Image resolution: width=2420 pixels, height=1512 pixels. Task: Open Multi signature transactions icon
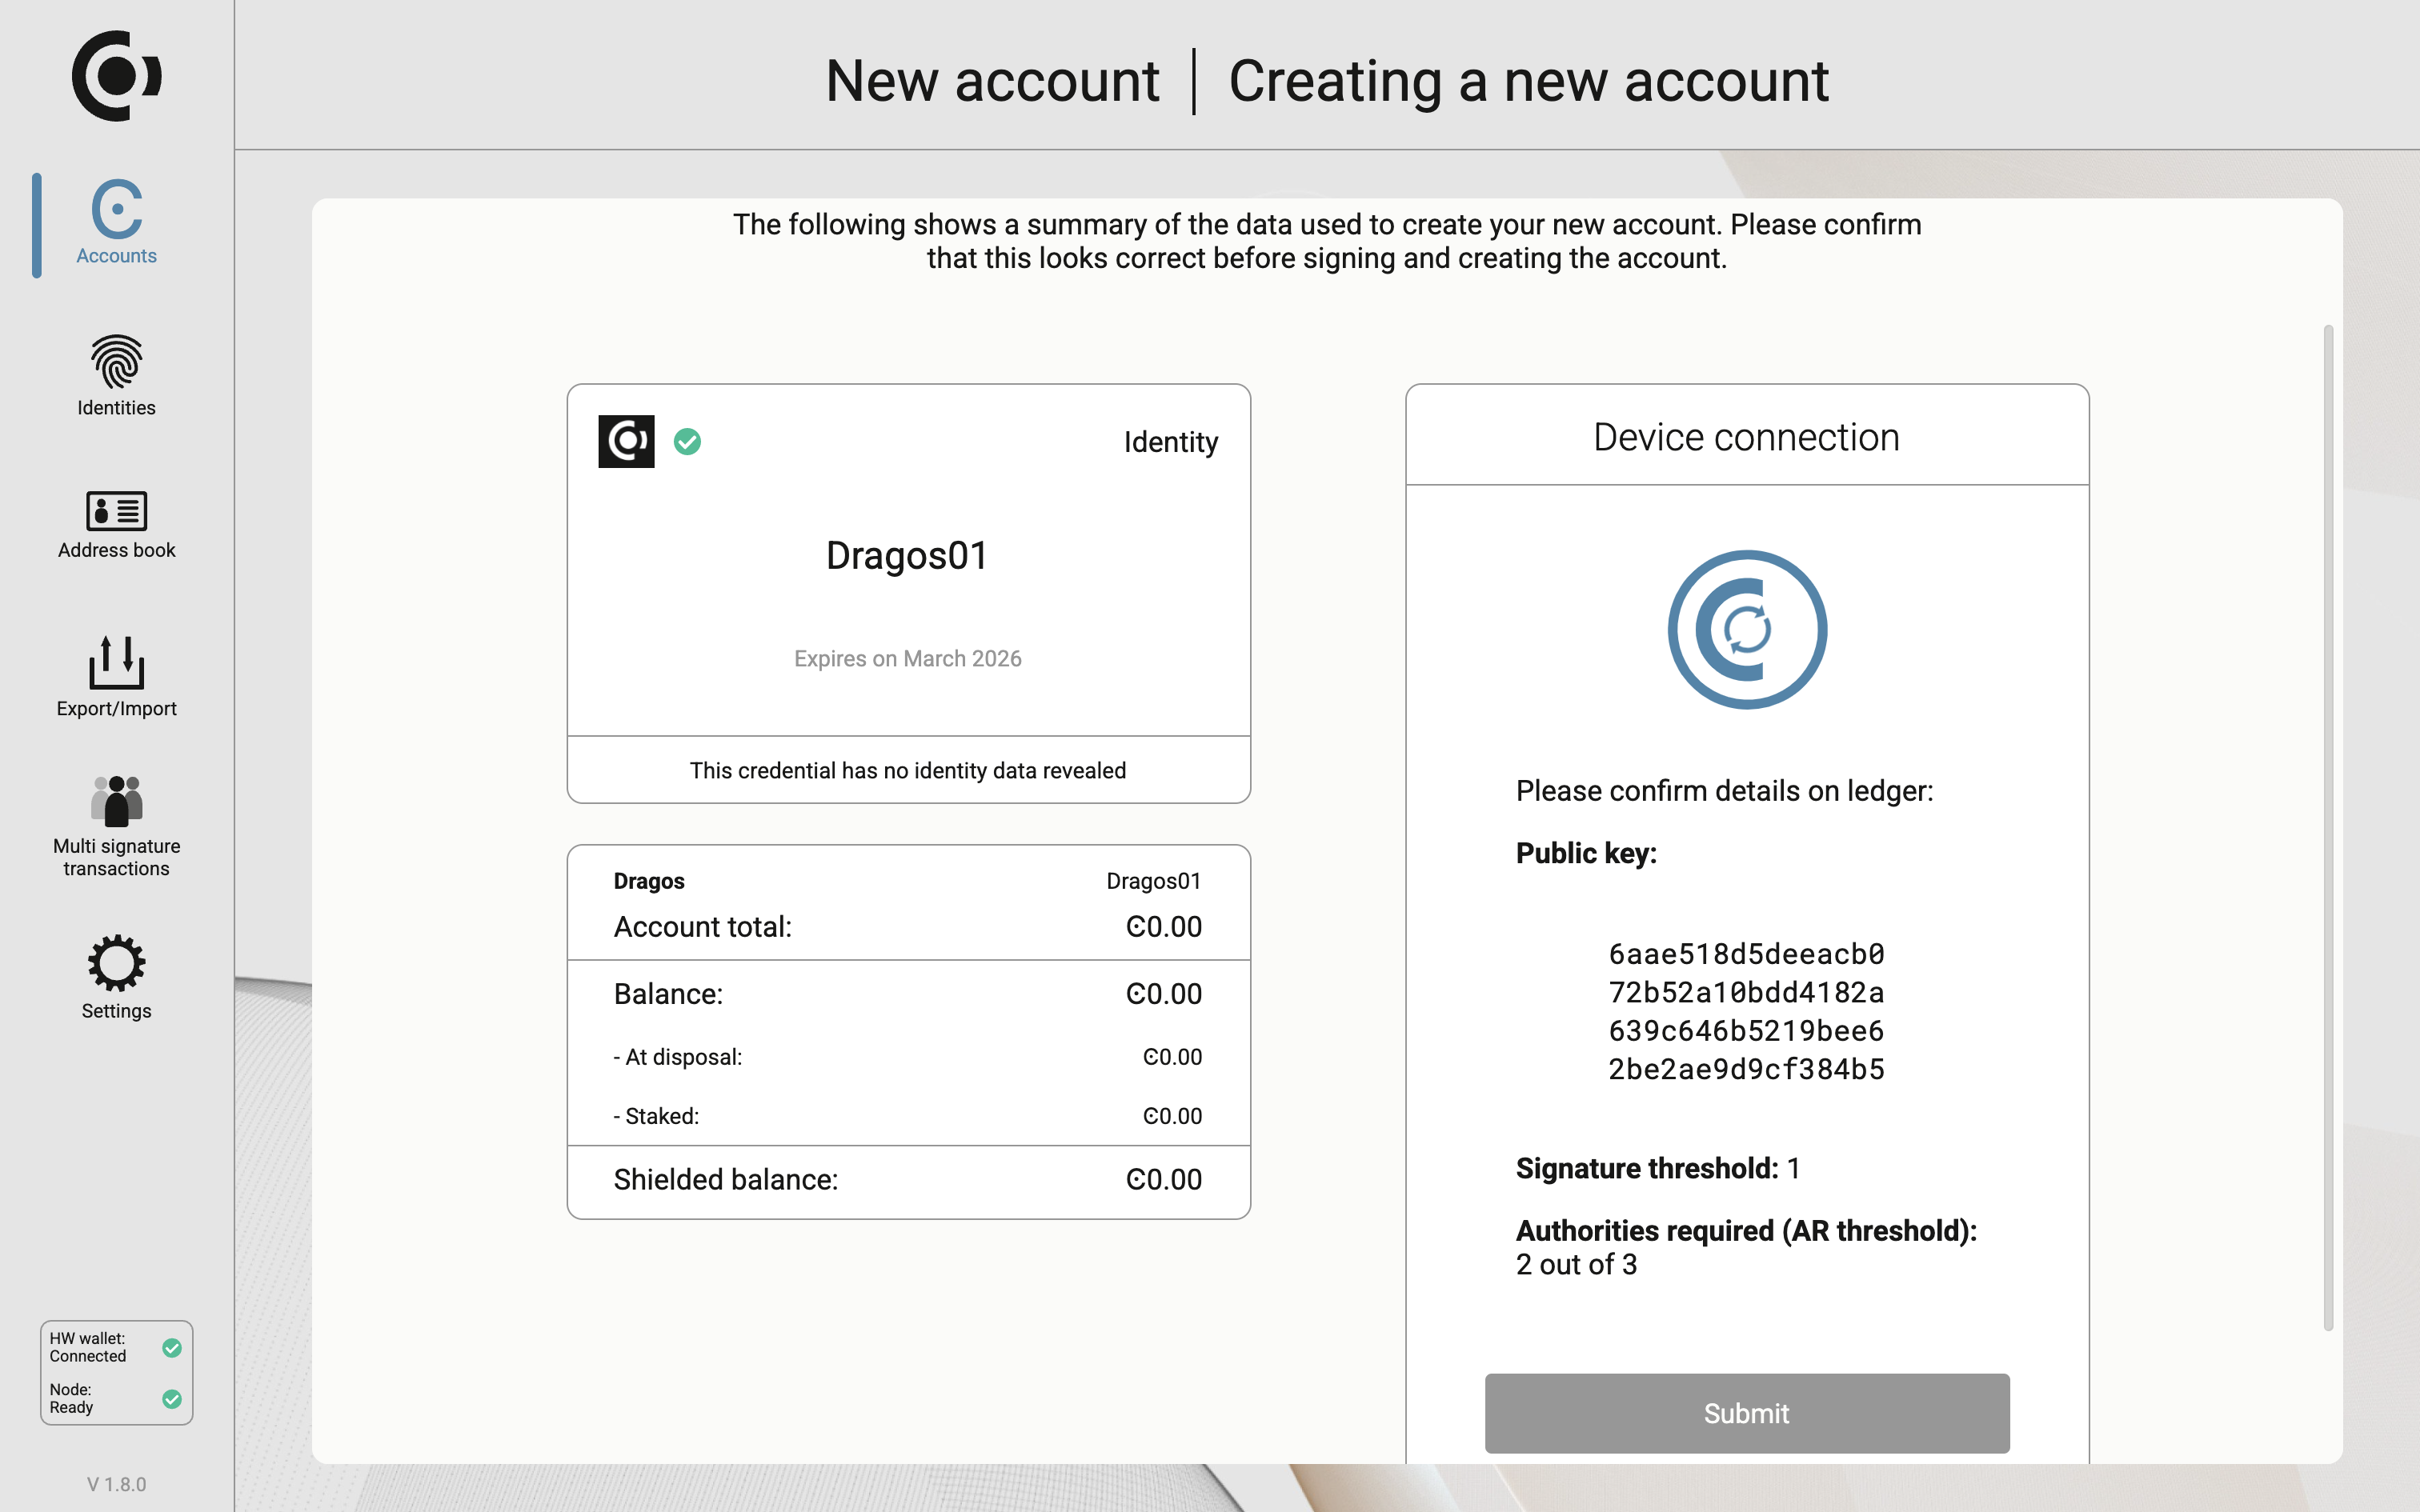tap(116, 801)
